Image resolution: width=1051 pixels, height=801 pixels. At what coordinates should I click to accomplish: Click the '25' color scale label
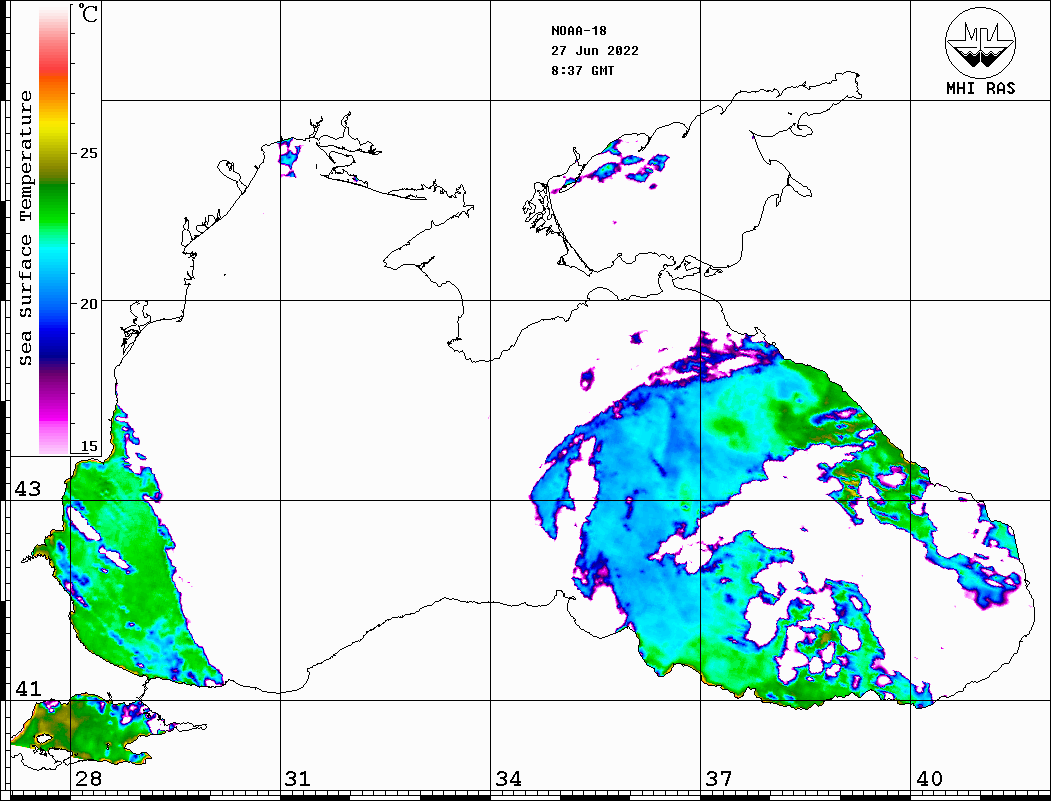point(89,153)
